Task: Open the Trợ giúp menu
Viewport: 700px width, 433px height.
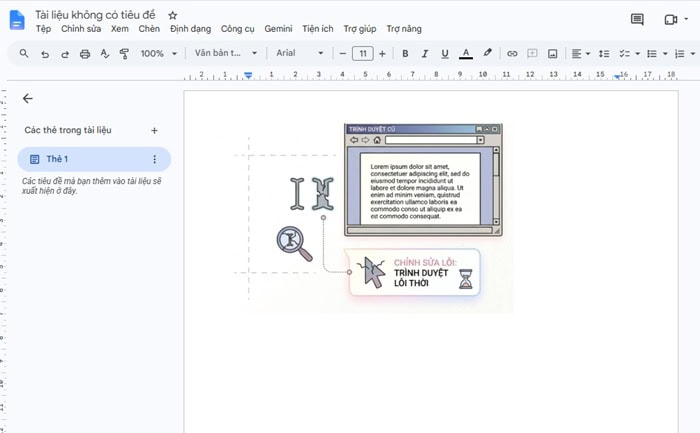Action: click(x=360, y=29)
